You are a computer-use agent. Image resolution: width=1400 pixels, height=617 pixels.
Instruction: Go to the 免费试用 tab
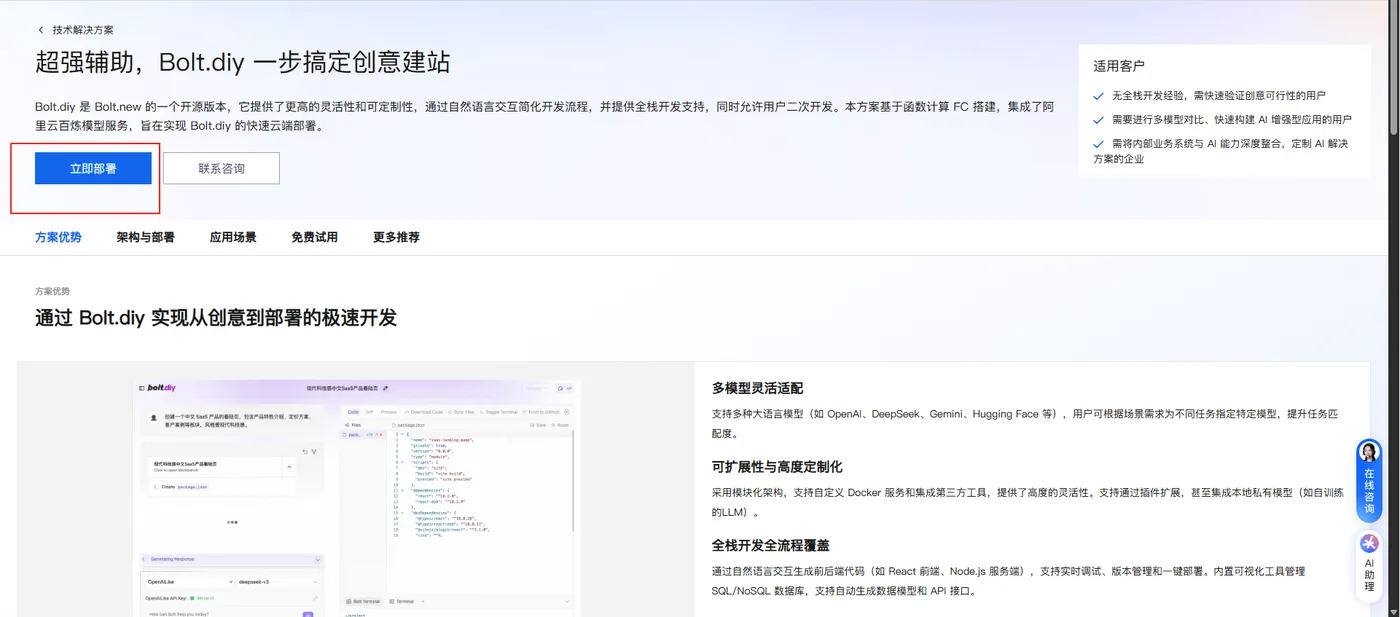click(x=314, y=237)
